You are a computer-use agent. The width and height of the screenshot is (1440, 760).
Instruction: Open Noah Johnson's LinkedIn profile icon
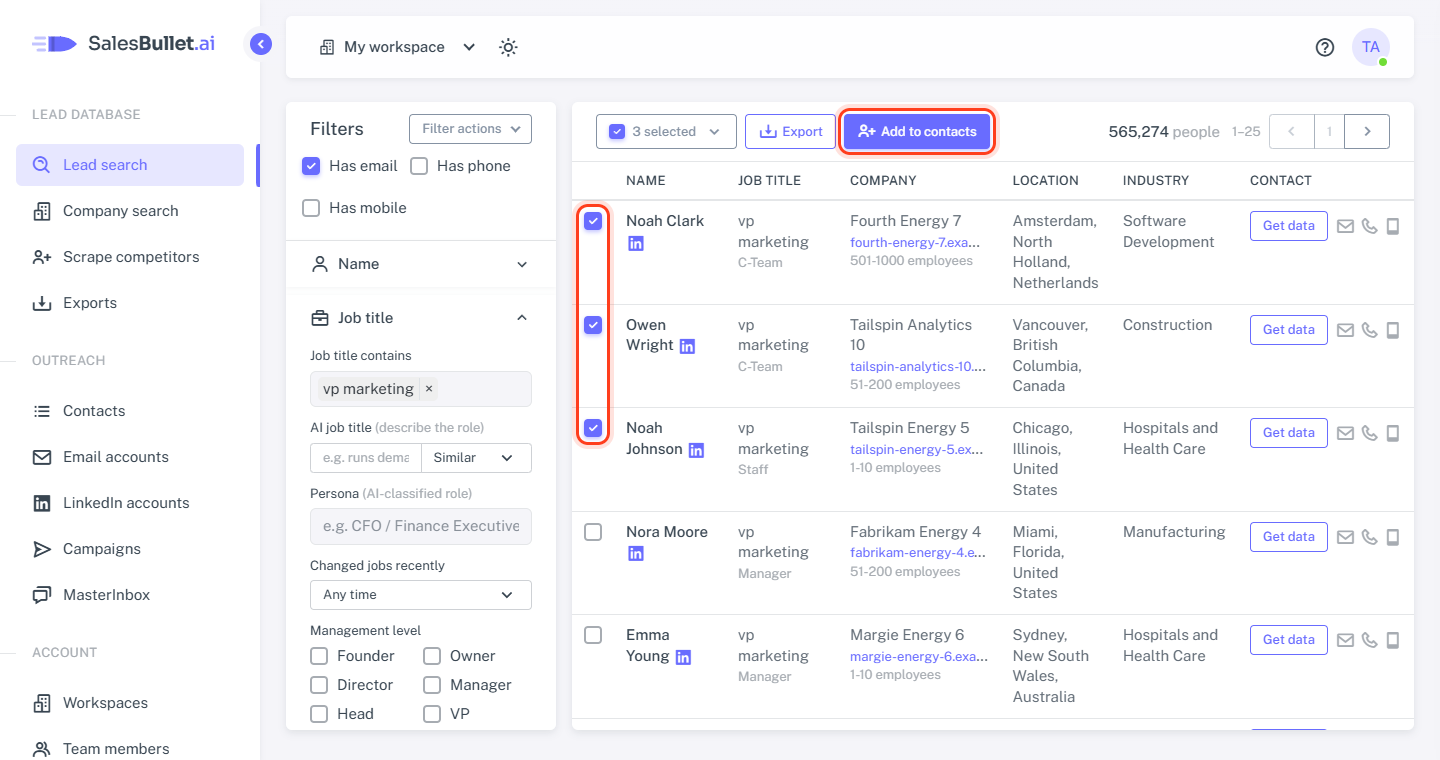(x=696, y=450)
